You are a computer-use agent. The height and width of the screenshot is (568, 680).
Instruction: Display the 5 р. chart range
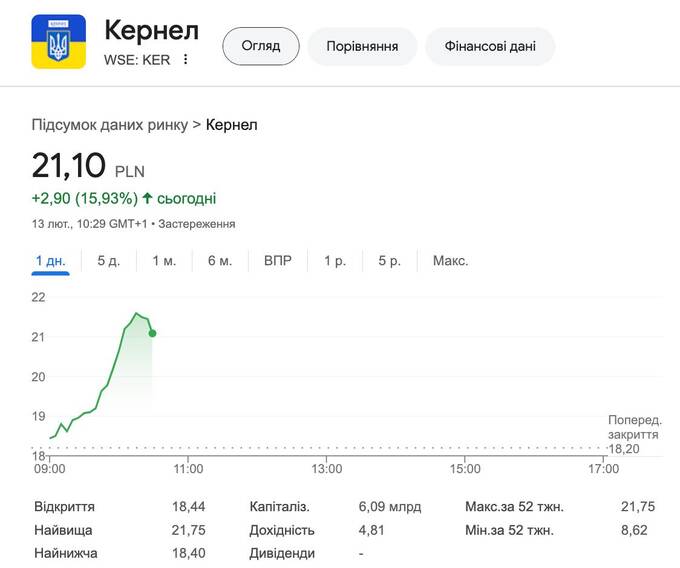pos(390,261)
